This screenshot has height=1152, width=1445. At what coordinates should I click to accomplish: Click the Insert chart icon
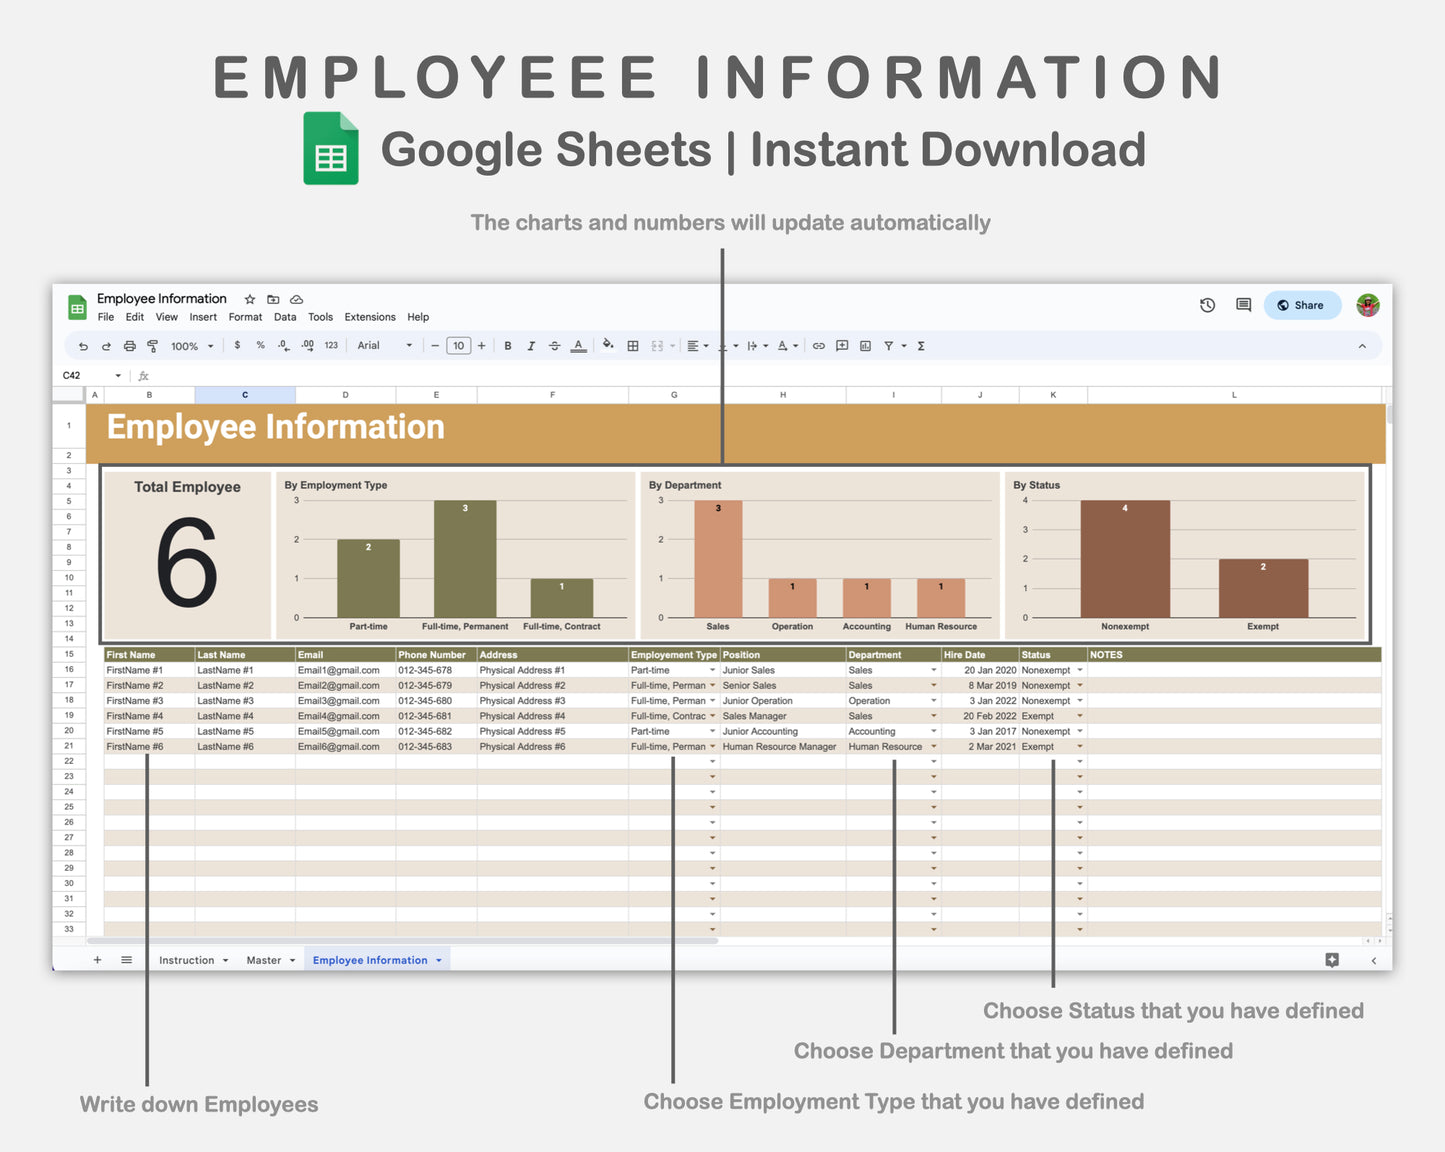click(864, 345)
